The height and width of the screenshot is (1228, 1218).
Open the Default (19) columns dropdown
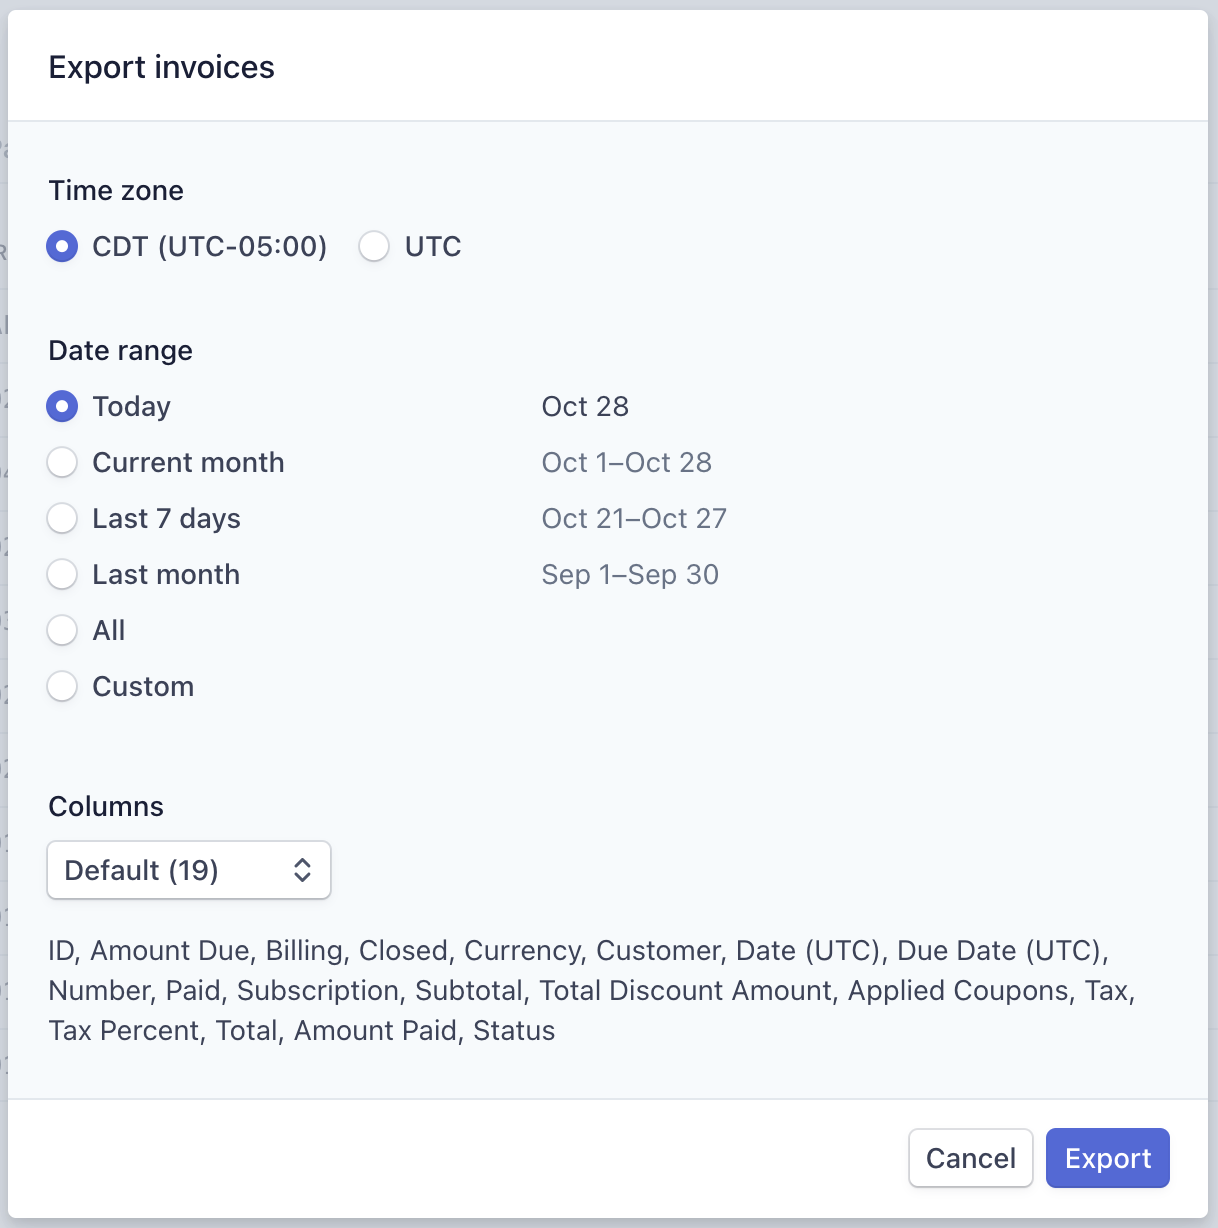[189, 870]
